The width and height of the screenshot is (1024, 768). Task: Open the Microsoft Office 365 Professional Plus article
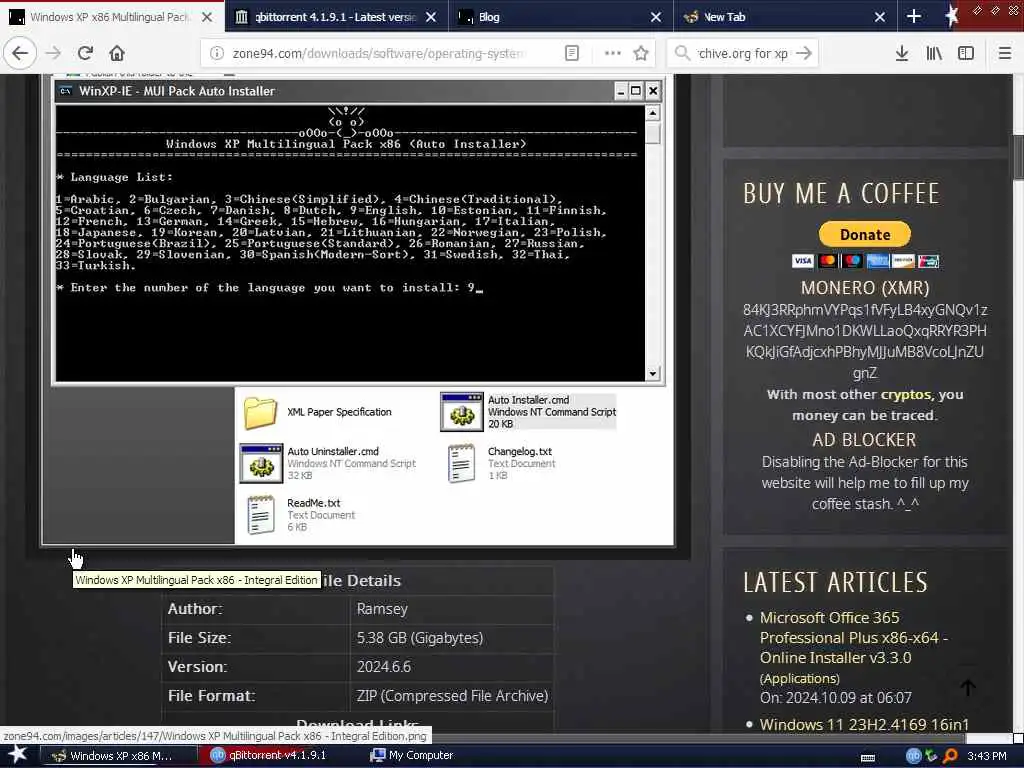[854, 637]
